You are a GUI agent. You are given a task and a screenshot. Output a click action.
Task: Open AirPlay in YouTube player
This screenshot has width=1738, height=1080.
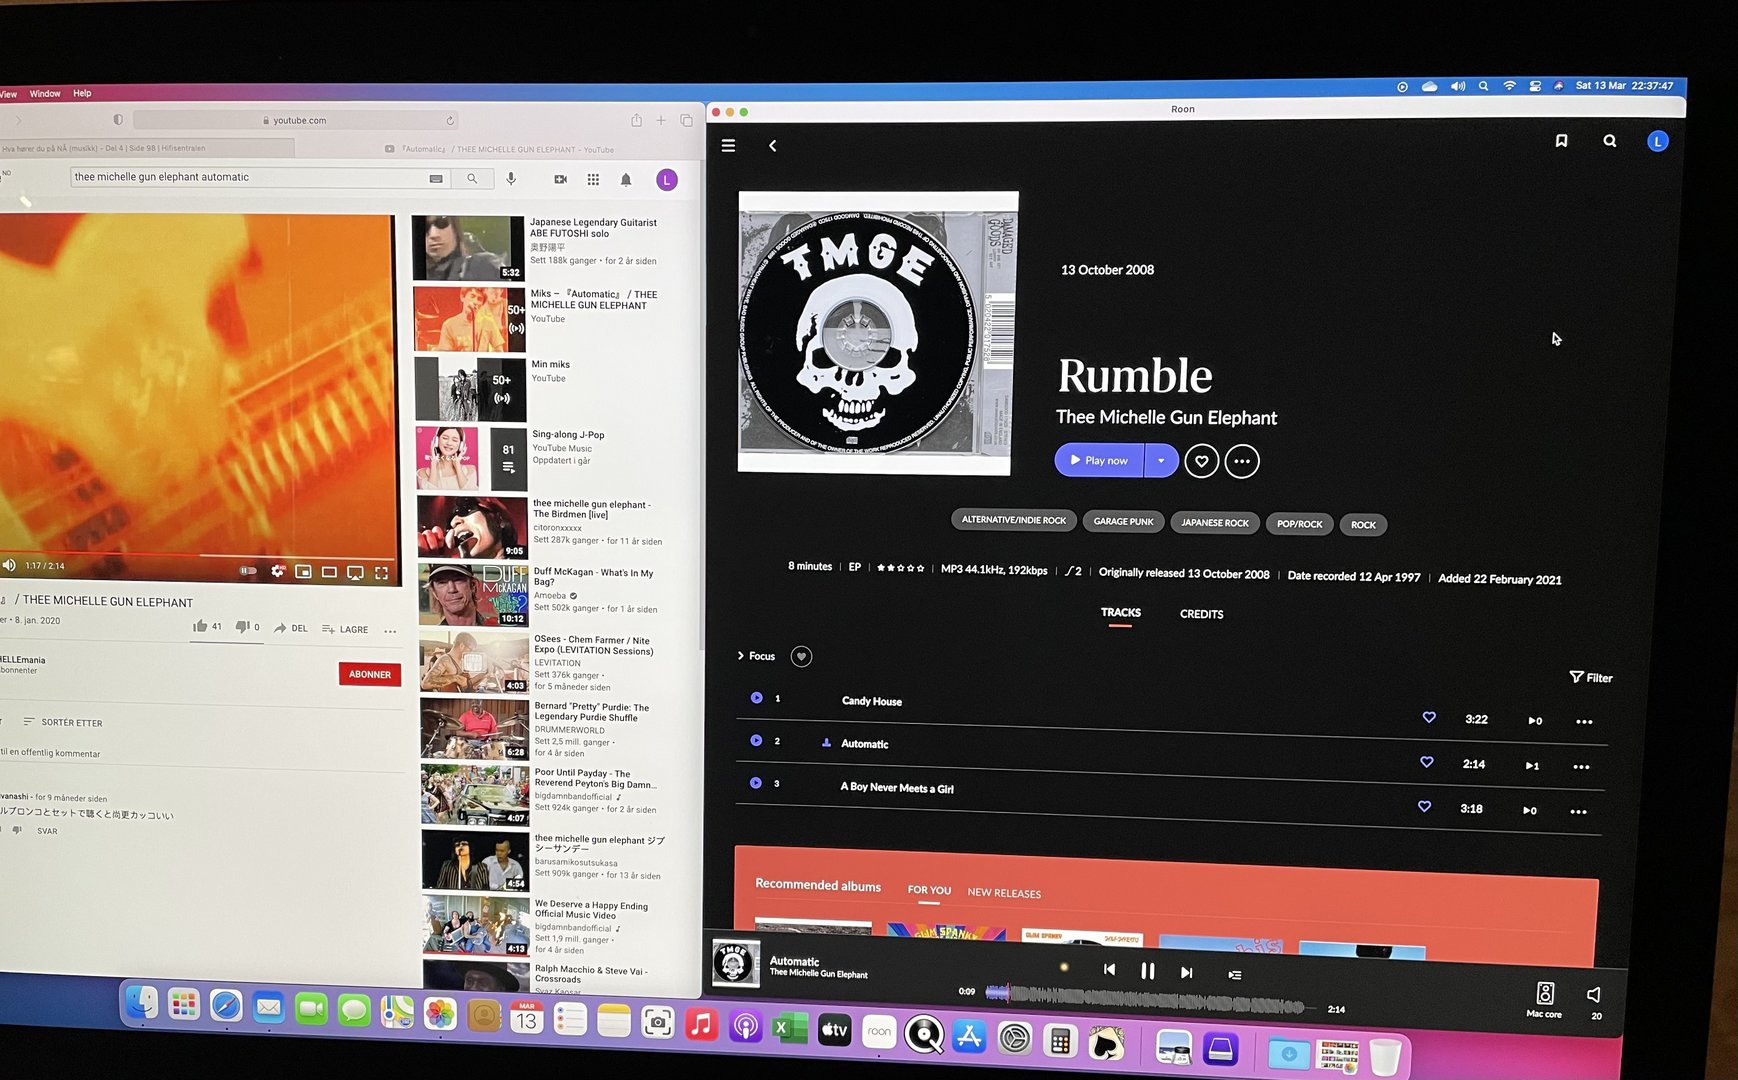(355, 573)
